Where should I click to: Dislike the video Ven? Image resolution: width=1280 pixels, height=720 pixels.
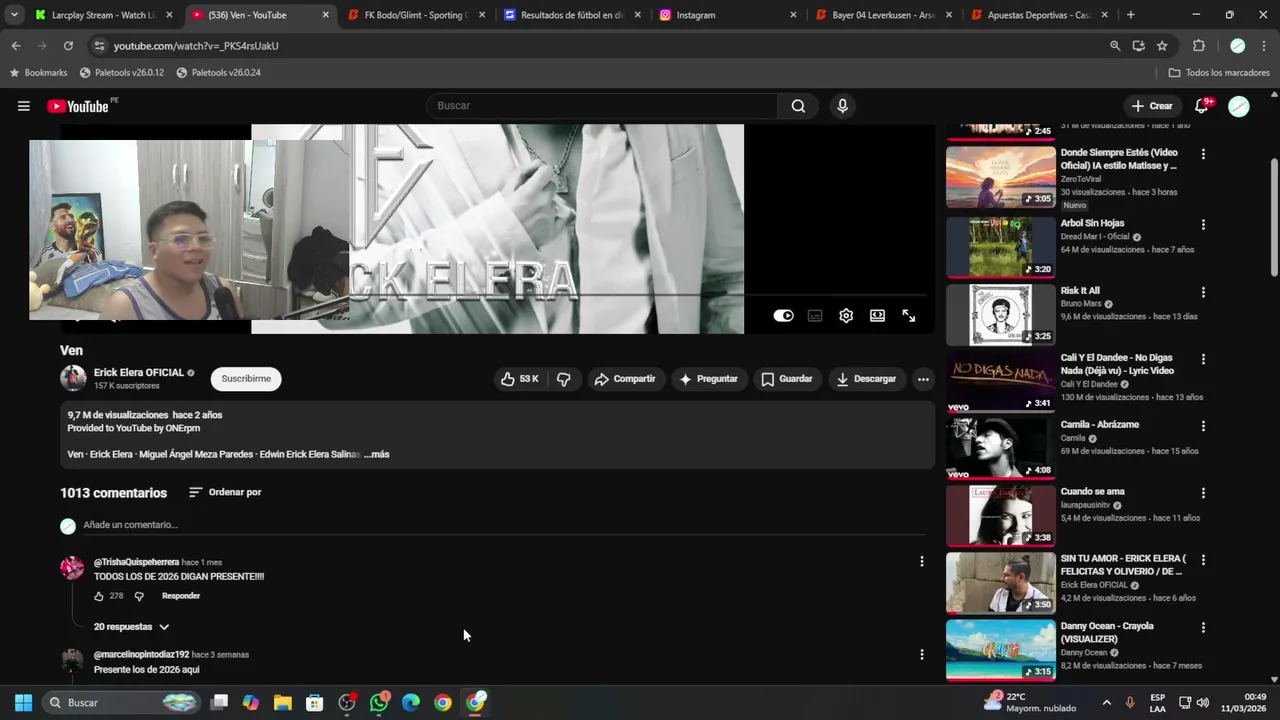point(564,379)
